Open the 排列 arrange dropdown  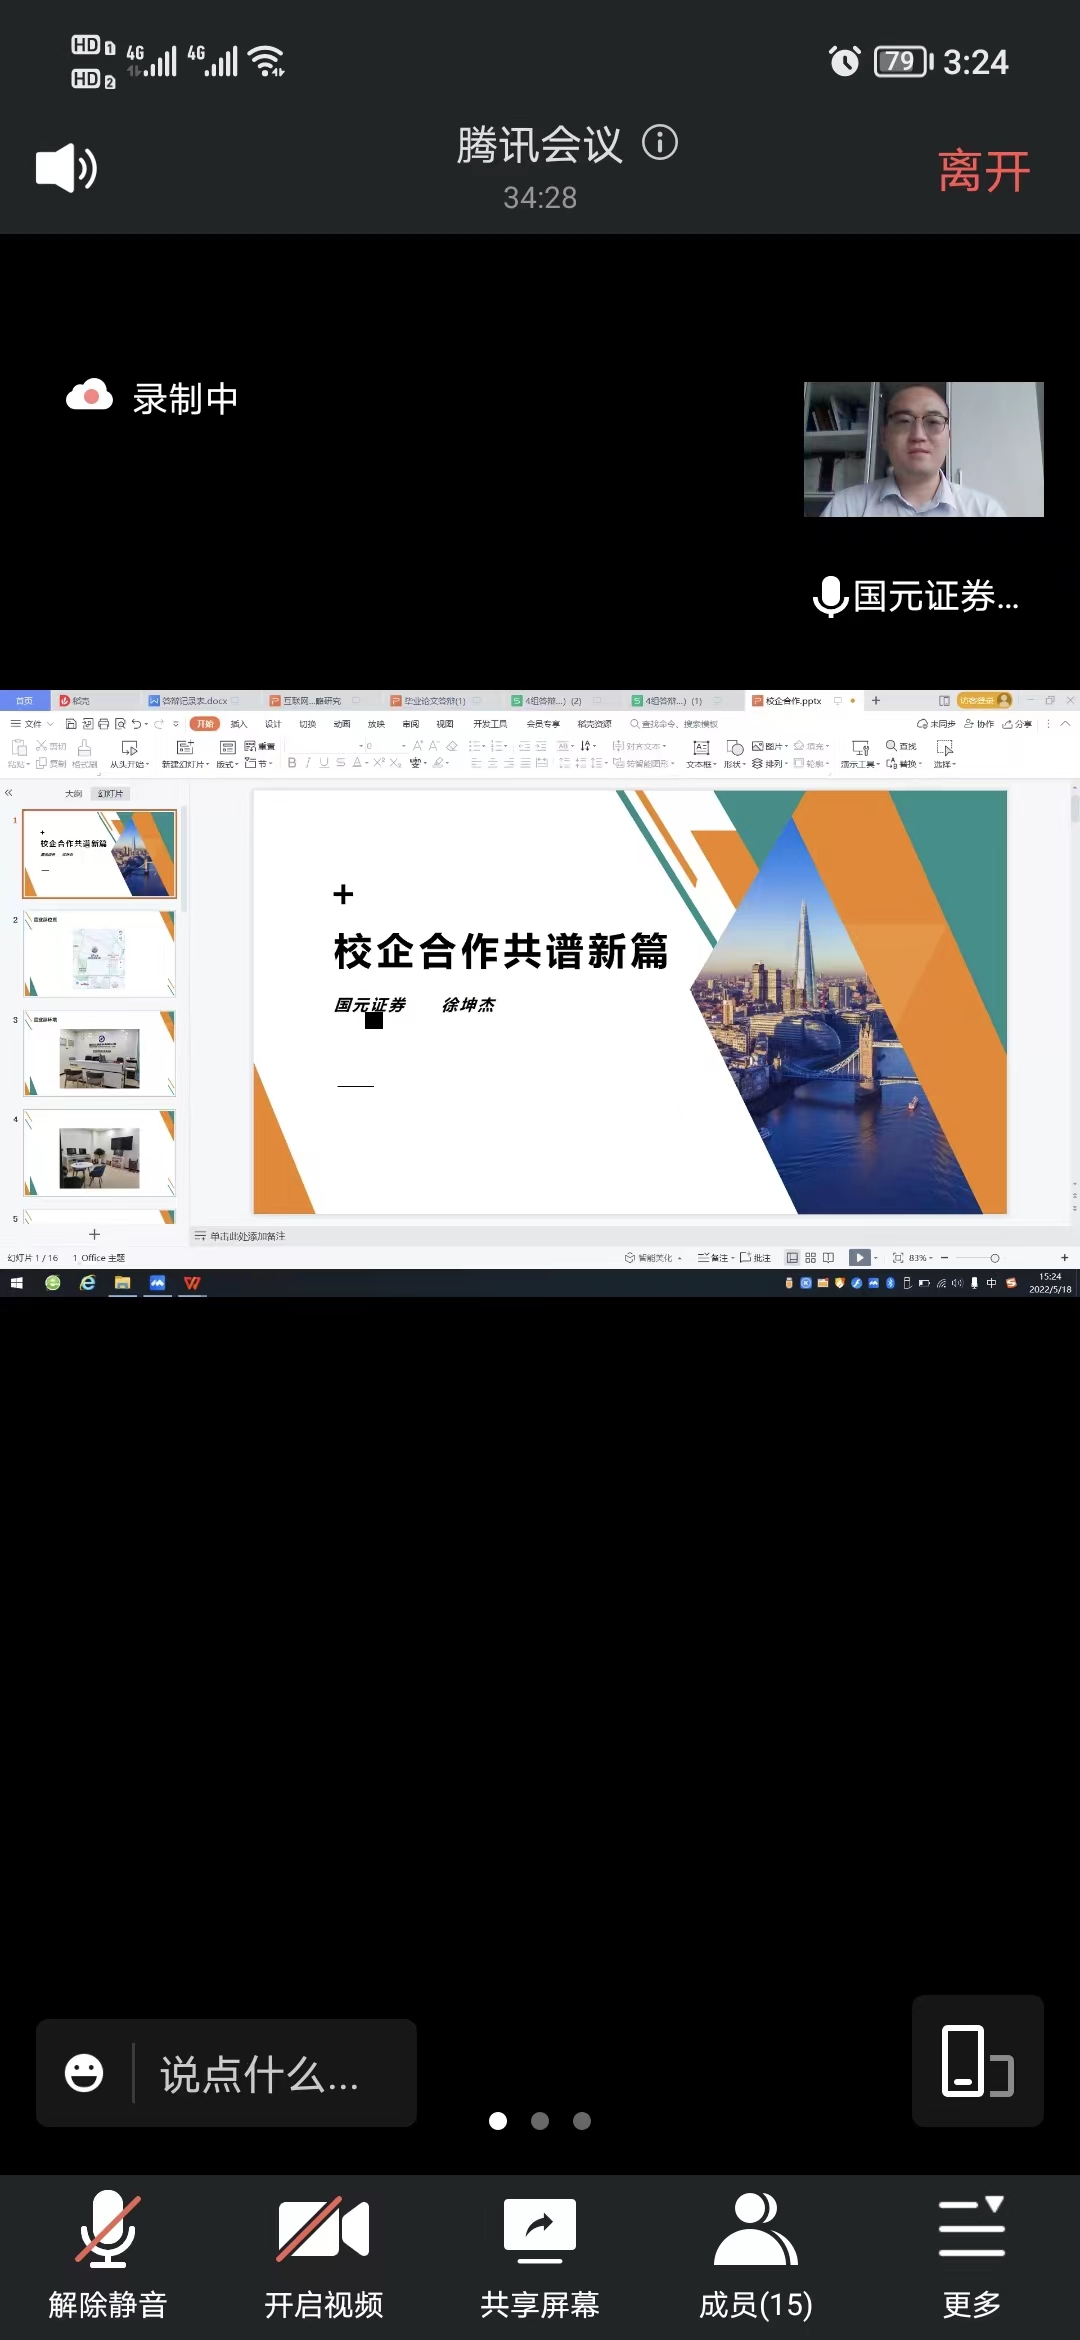tap(769, 763)
